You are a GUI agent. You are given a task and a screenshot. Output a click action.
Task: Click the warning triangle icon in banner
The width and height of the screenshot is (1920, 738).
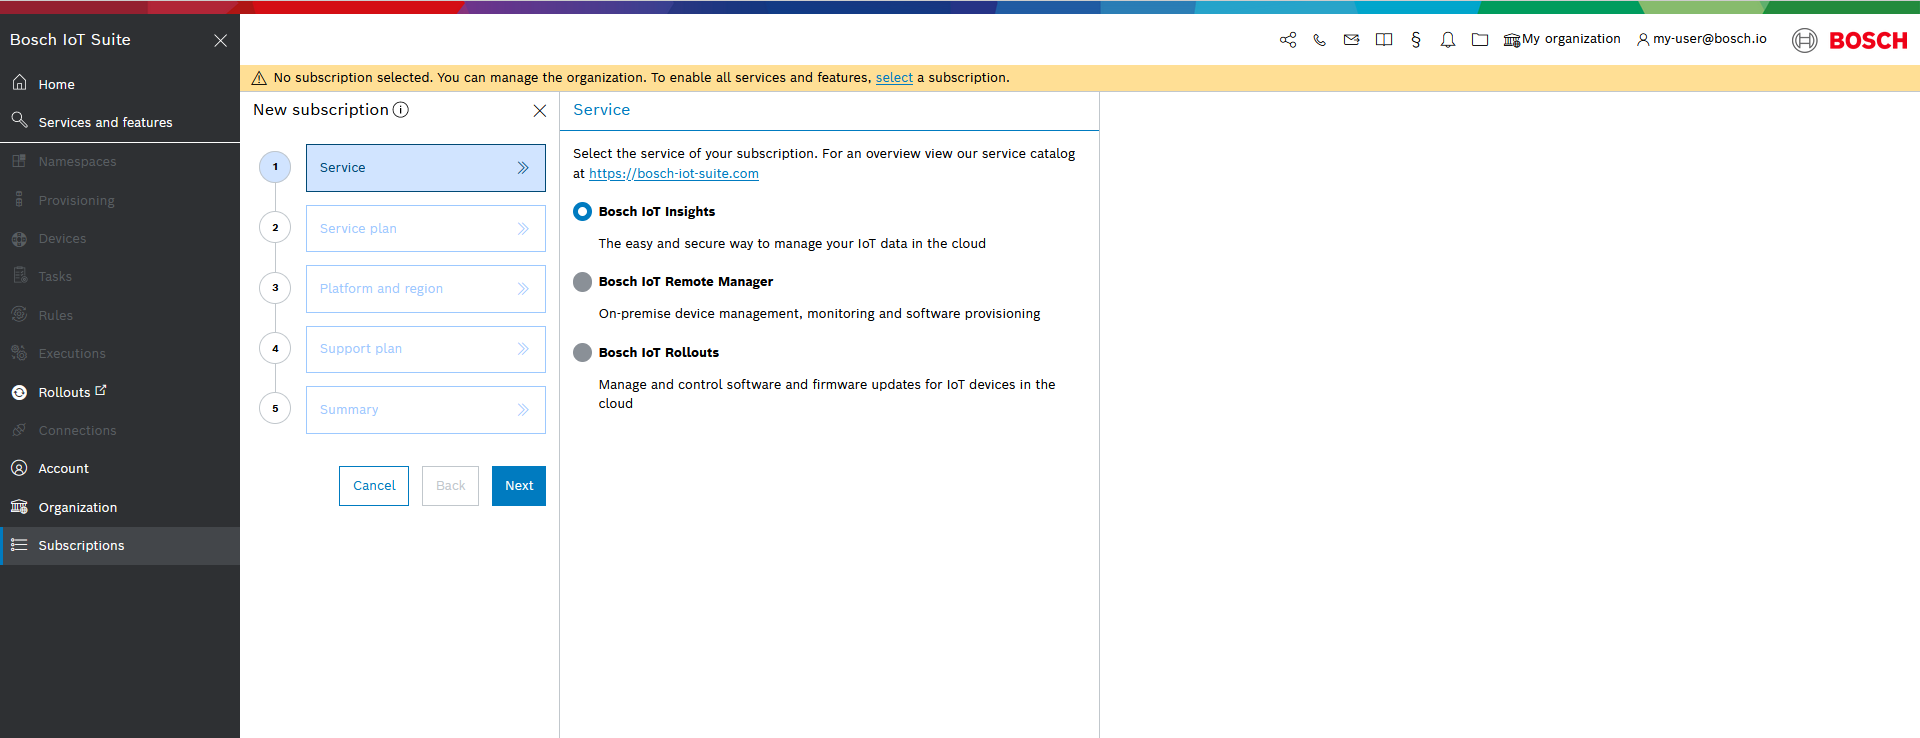pos(259,78)
